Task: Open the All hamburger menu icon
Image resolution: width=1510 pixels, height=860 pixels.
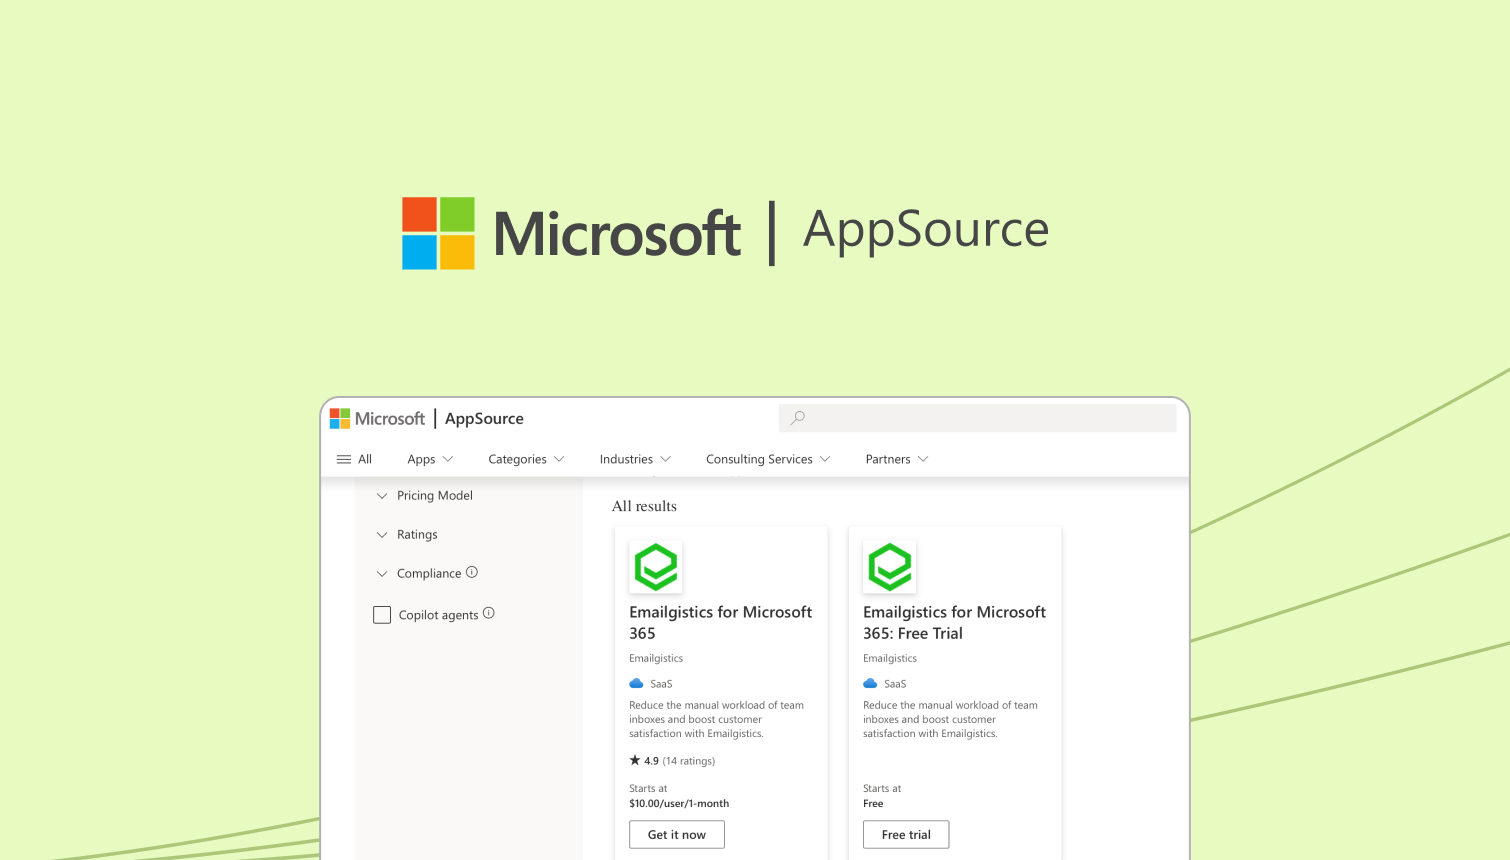Action: [x=344, y=459]
